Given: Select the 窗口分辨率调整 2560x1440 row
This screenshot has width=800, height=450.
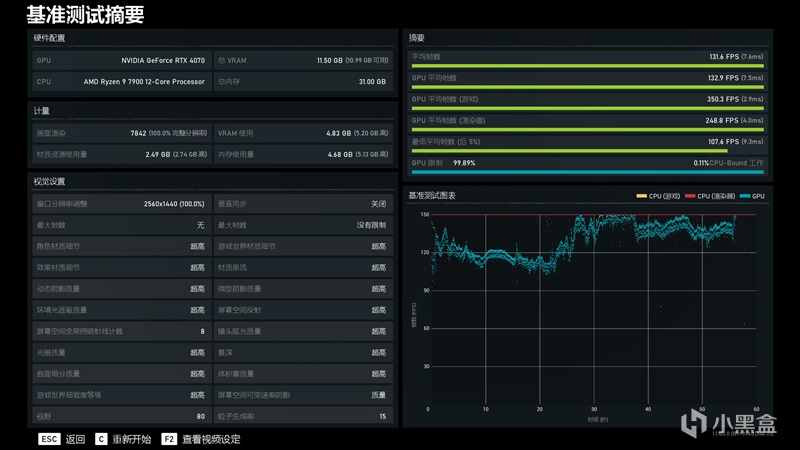Looking at the screenshot, I should click(x=121, y=204).
